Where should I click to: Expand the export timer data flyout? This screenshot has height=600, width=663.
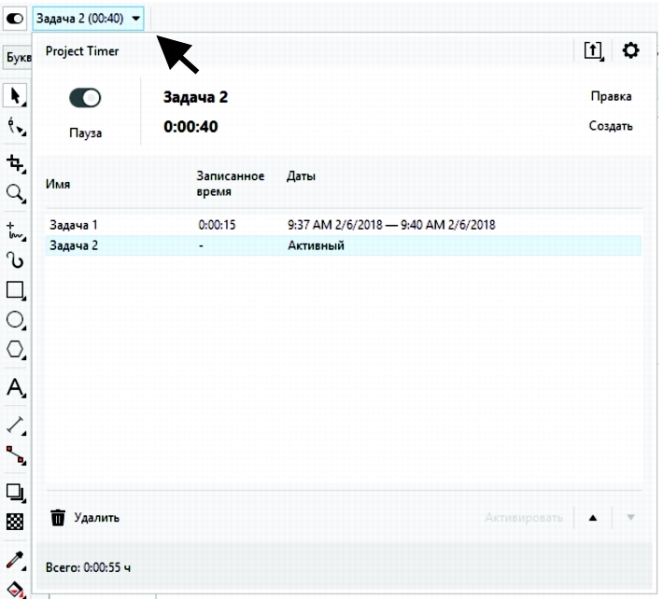click(593, 50)
